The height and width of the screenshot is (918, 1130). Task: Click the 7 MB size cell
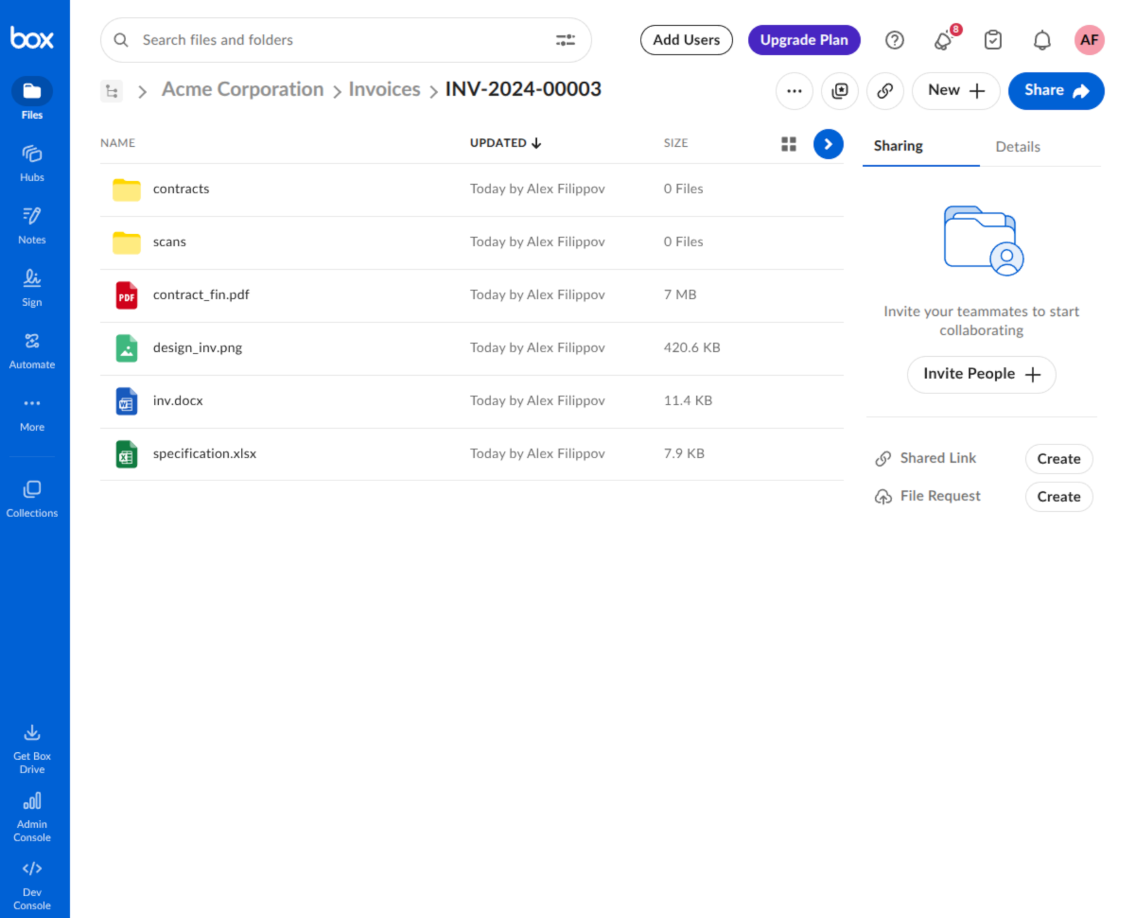tap(680, 295)
